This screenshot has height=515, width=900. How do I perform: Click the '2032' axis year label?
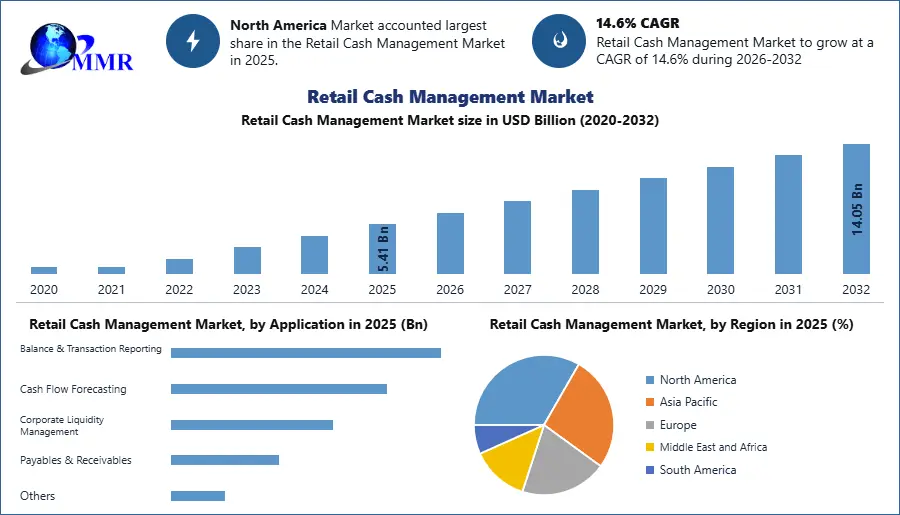pyautogui.click(x=856, y=290)
